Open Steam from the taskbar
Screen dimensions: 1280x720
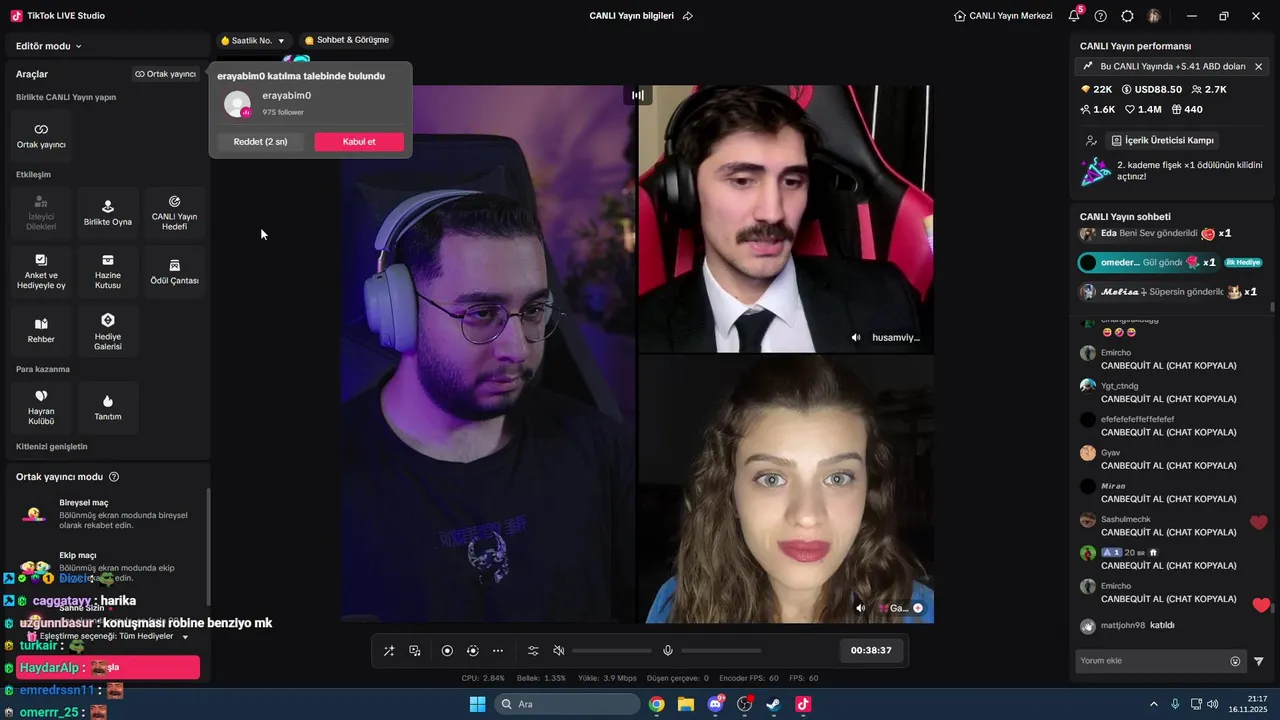(x=773, y=704)
